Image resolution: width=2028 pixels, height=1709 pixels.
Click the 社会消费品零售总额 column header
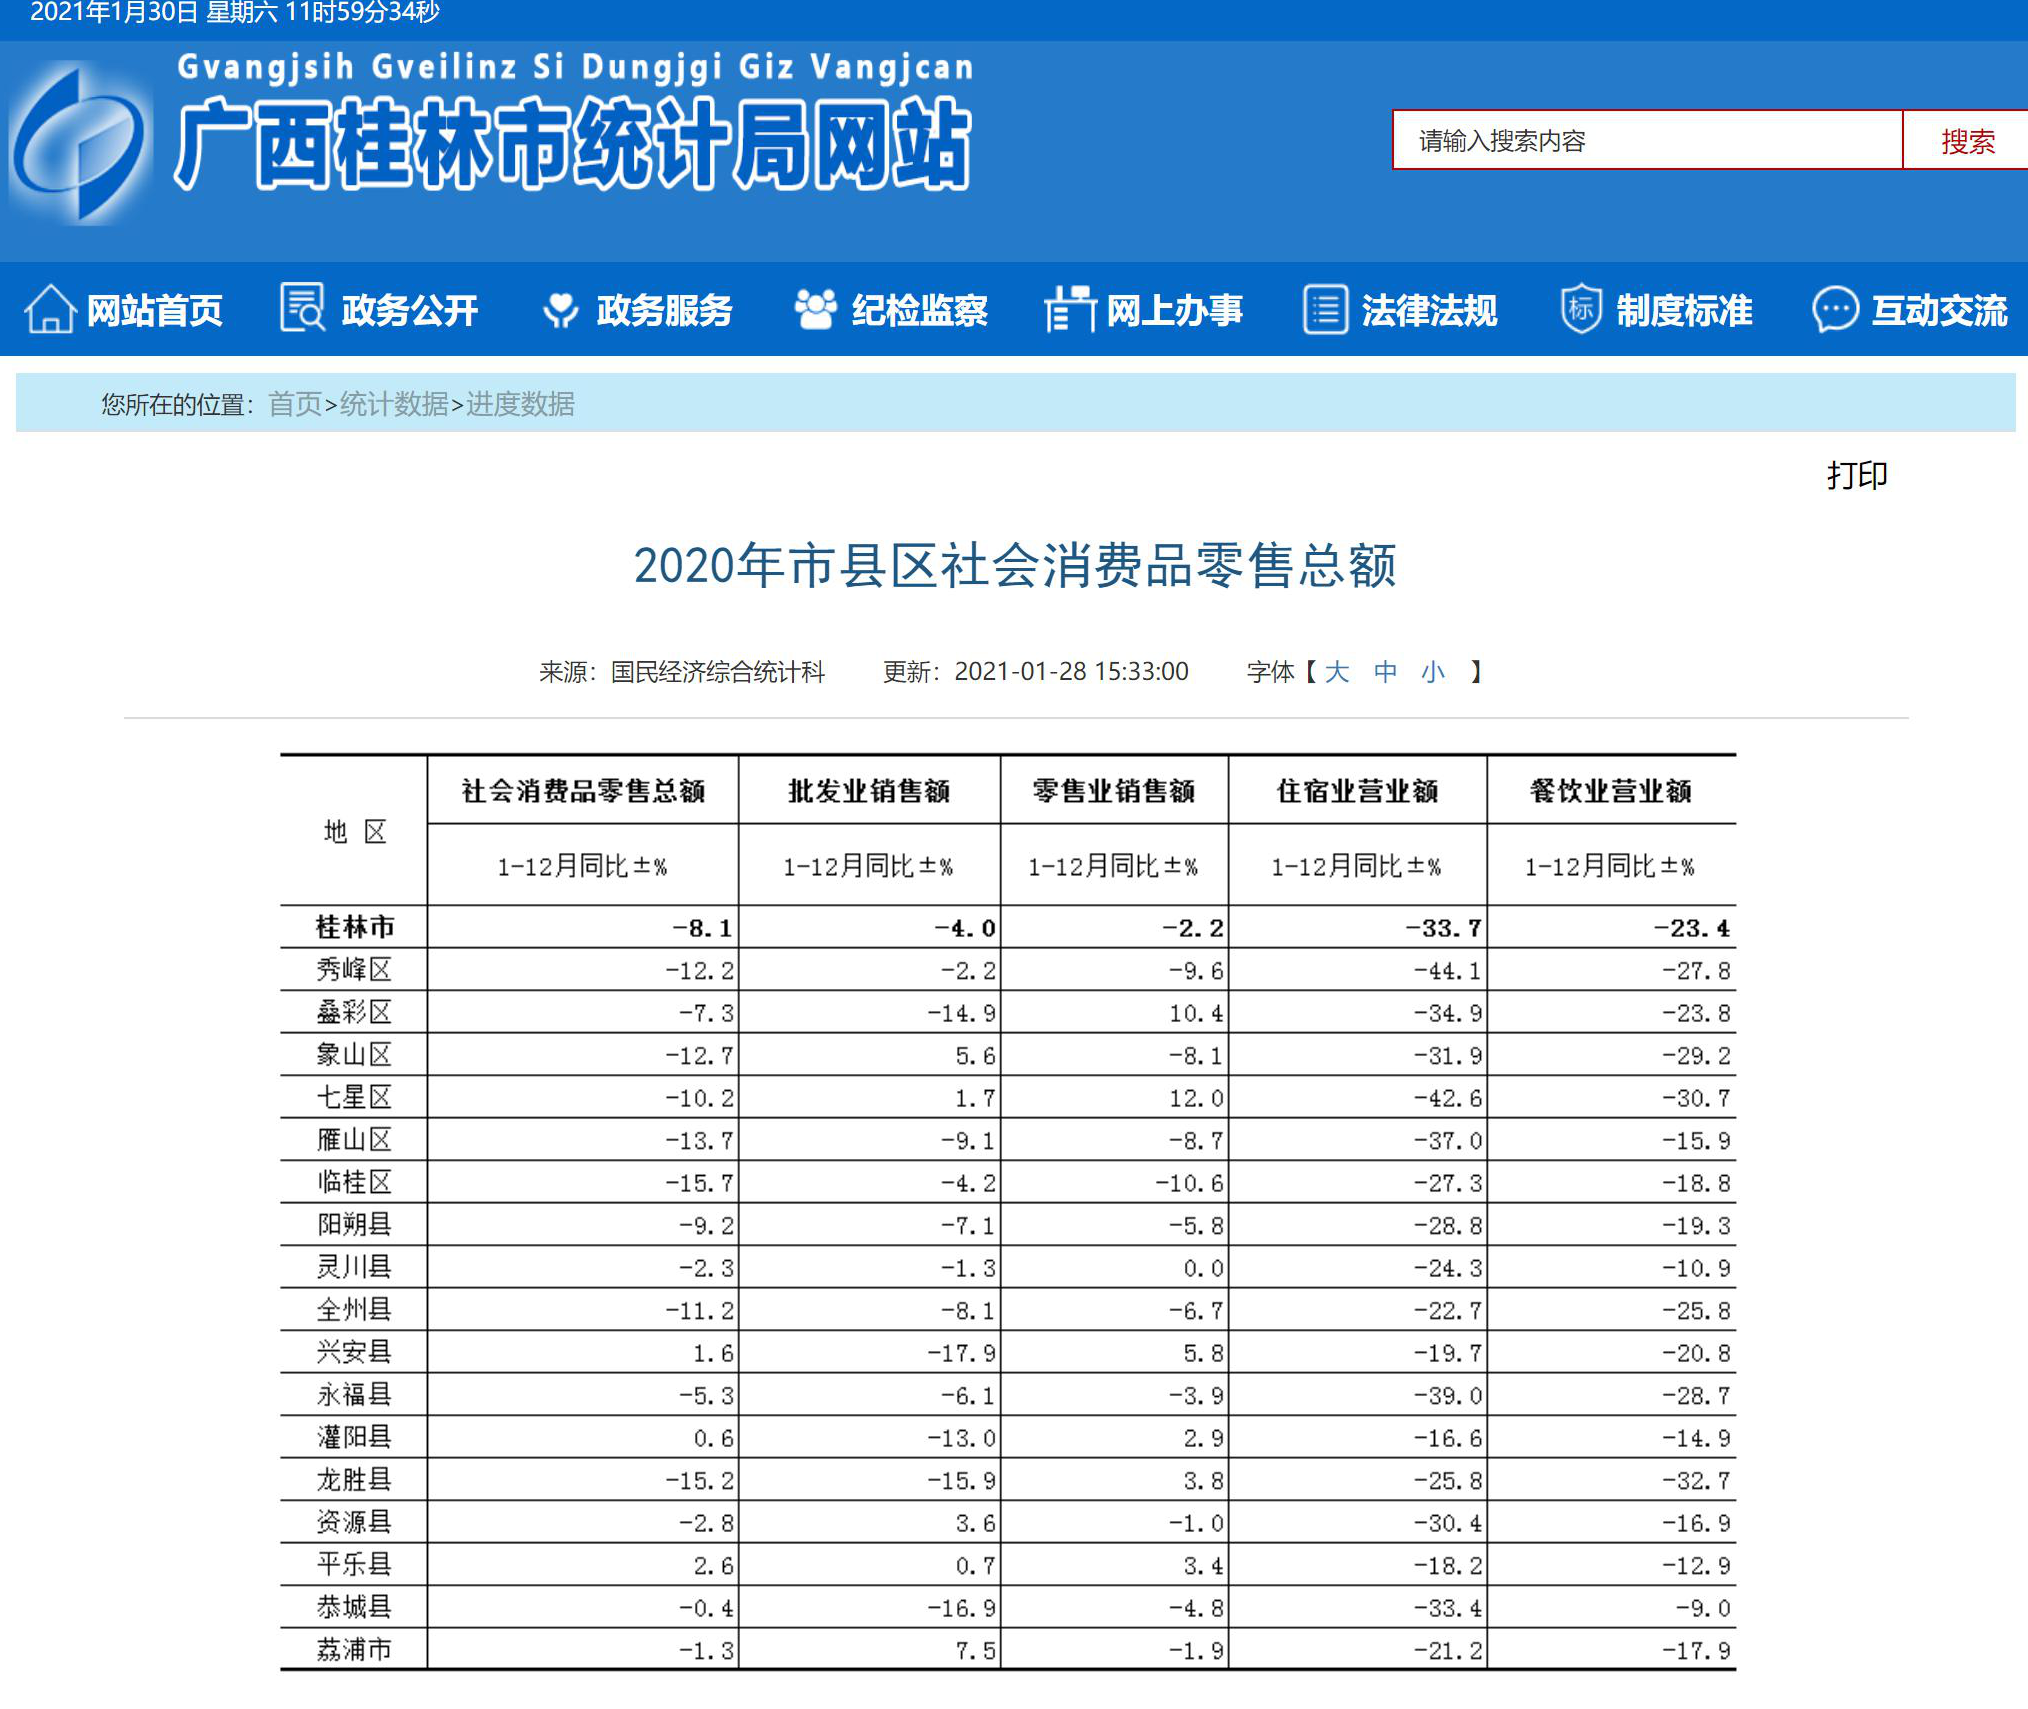click(583, 791)
